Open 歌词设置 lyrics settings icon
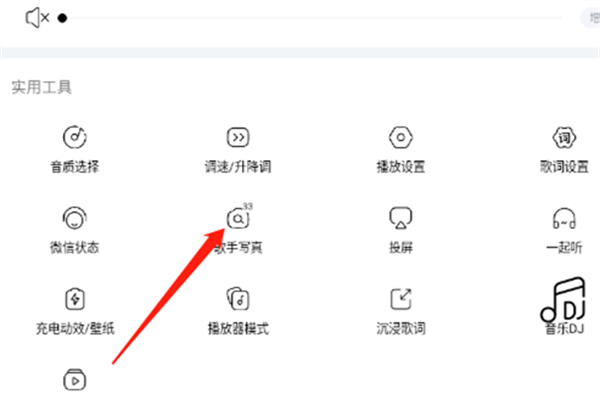Screen dimensions: 600x400 564,137
